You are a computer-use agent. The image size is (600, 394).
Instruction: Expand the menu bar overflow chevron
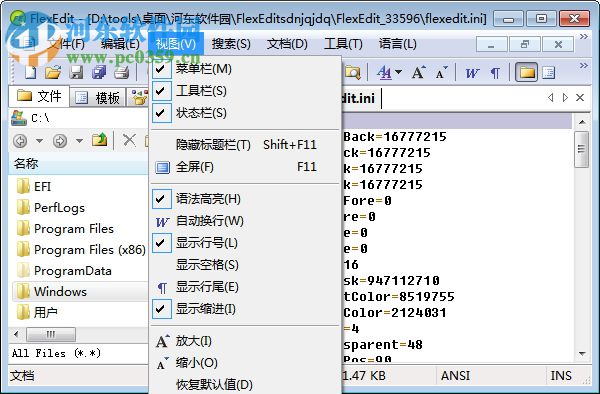tap(584, 37)
